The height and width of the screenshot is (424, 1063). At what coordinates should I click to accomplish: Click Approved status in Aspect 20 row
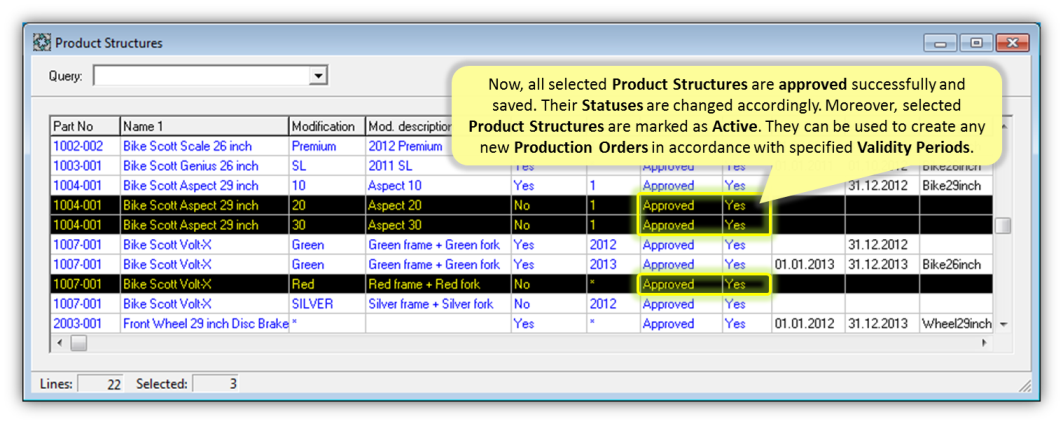[681, 205]
